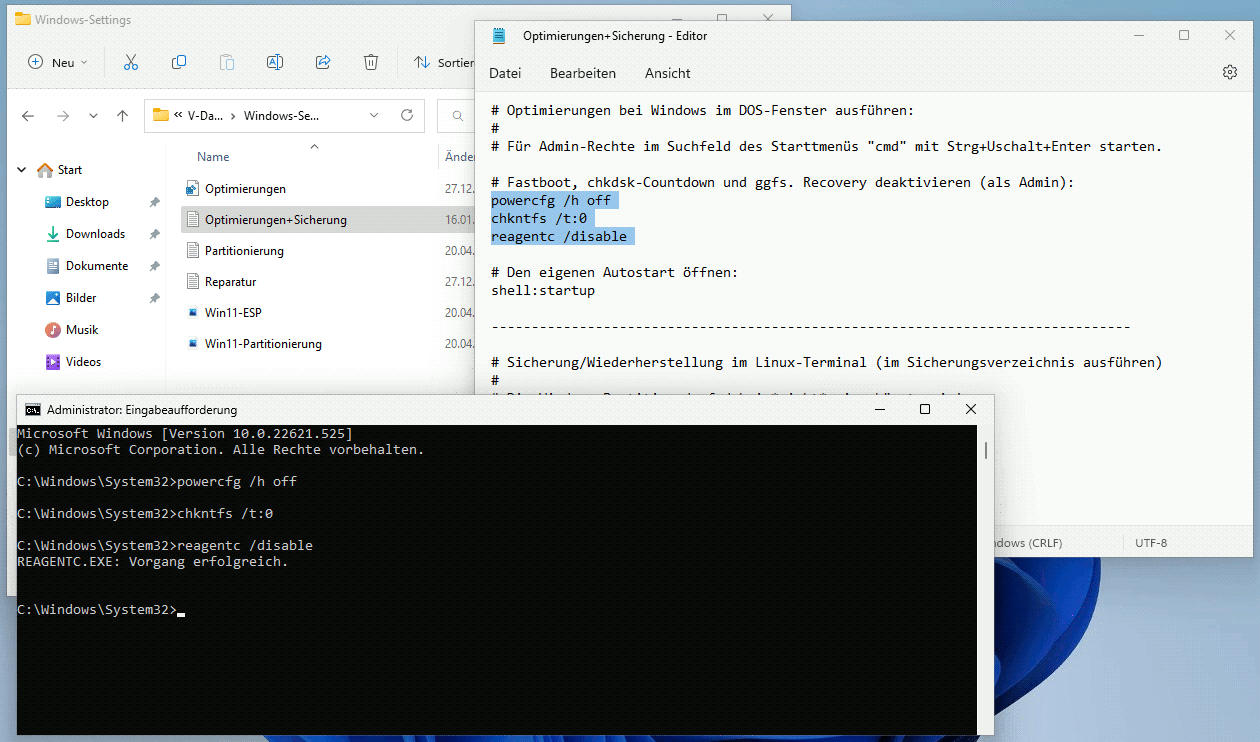Click the UTF-8 encoding in Editor status bar
1260x742 pixels.
coord(1151,543)
